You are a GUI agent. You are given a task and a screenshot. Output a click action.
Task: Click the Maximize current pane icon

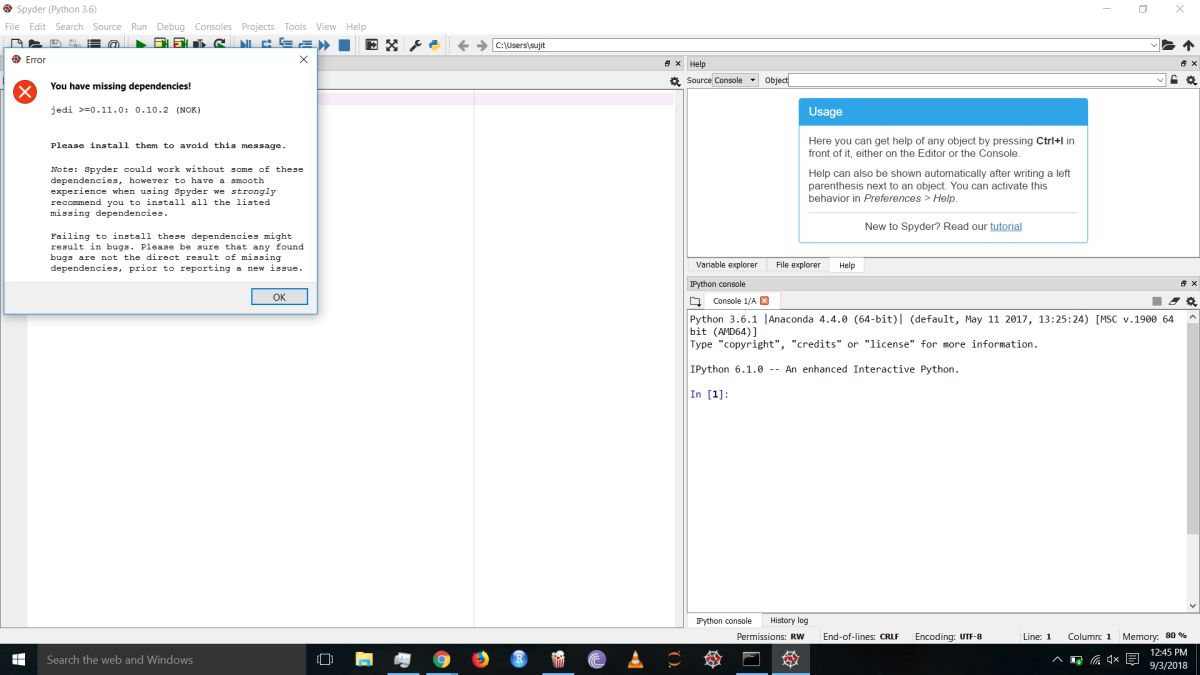click(x=371, y=45)
